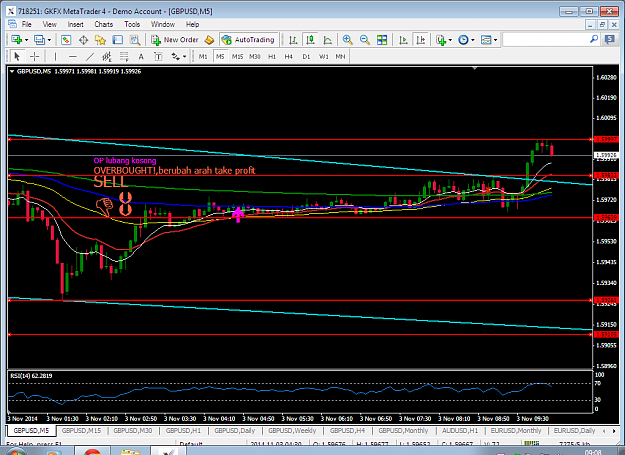Viewport: 625px width, 455px height.
Task: Open the MetaEditor yellow book icon
Action: 209,40
